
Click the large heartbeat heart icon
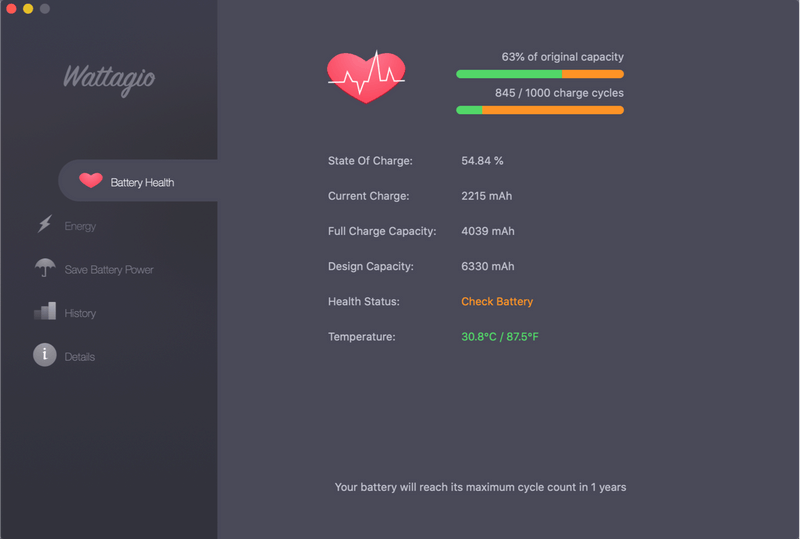pos(366,77)
